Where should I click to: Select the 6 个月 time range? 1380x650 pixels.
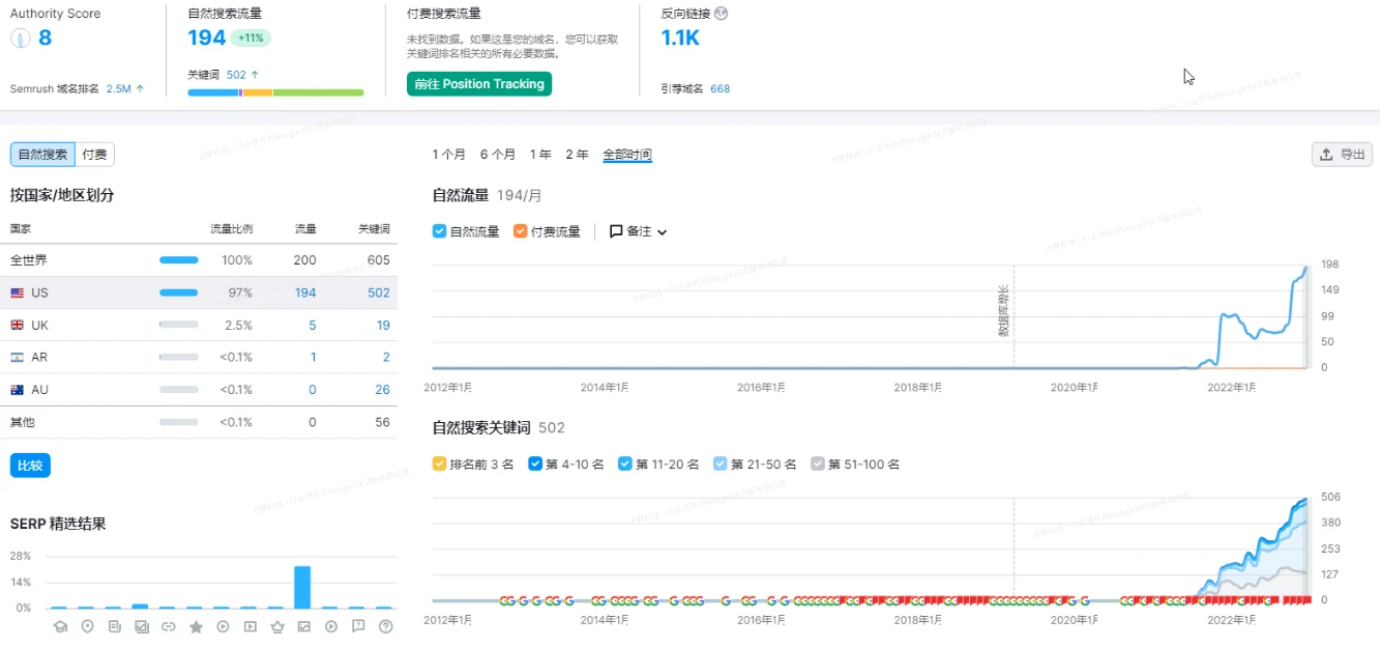497,155
